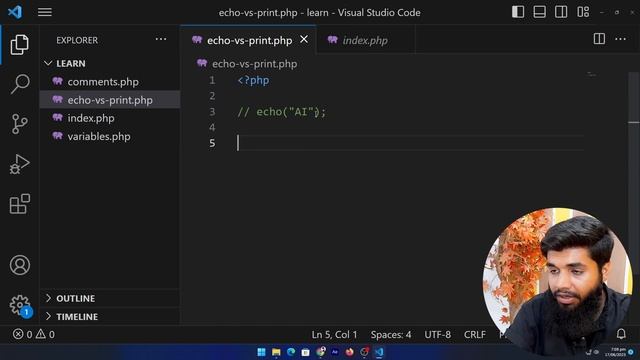Viewport: 640px width, 360px height.
Task: Place cursor on empty line 5
Action: point(410,143)
